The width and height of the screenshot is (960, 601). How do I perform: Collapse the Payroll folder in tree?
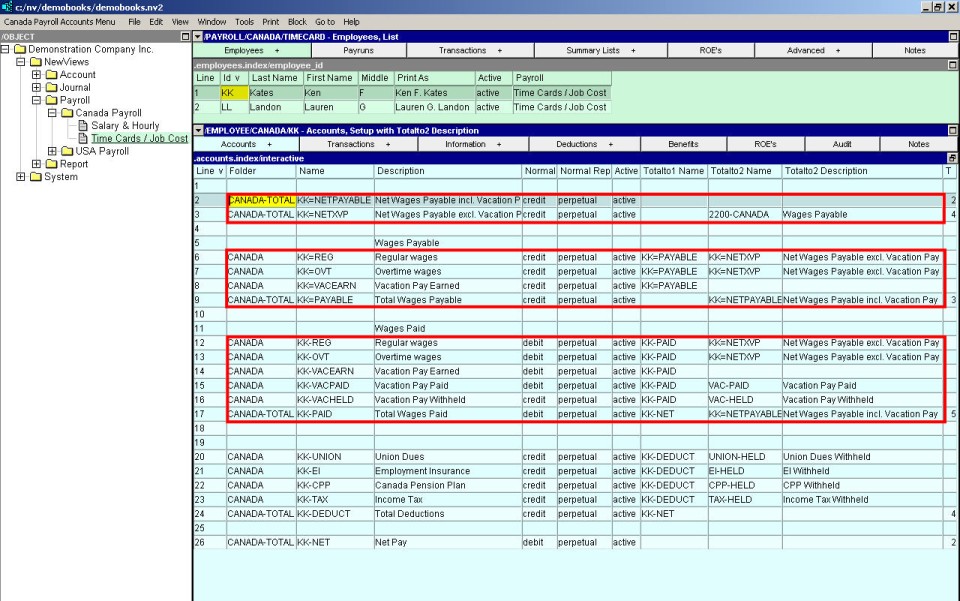point(37,100)
